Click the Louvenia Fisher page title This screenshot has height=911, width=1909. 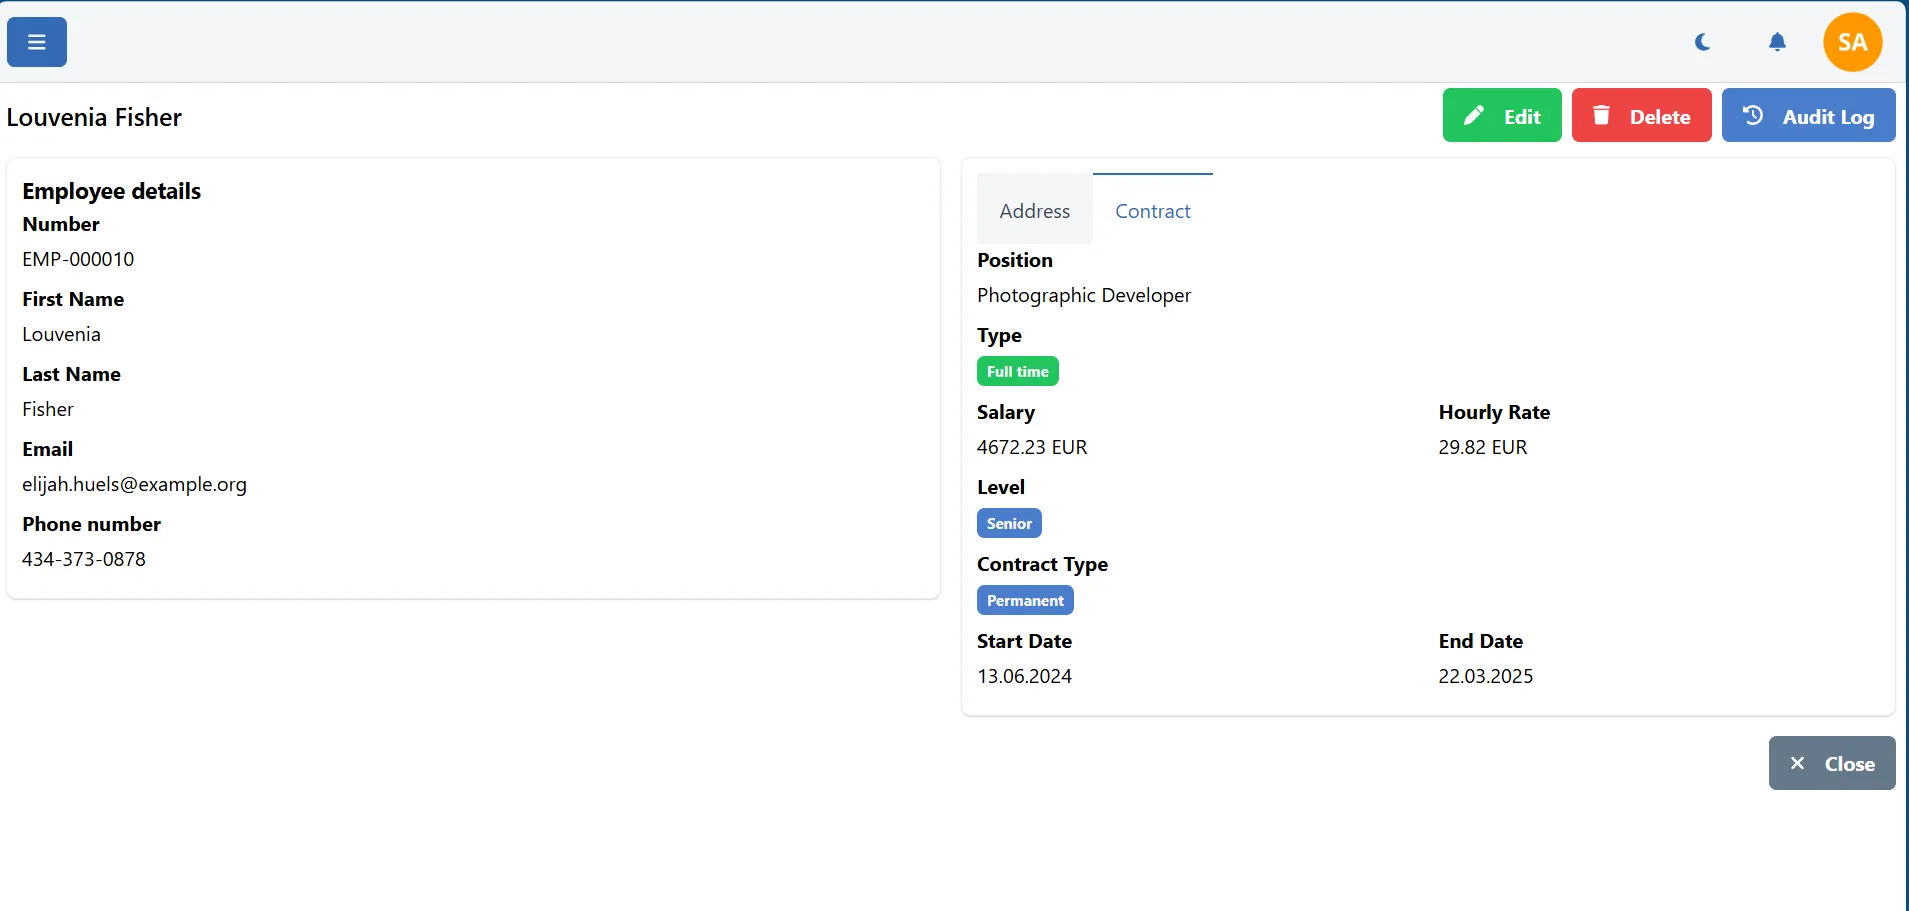pyautogui.click(x=94, y=117)
